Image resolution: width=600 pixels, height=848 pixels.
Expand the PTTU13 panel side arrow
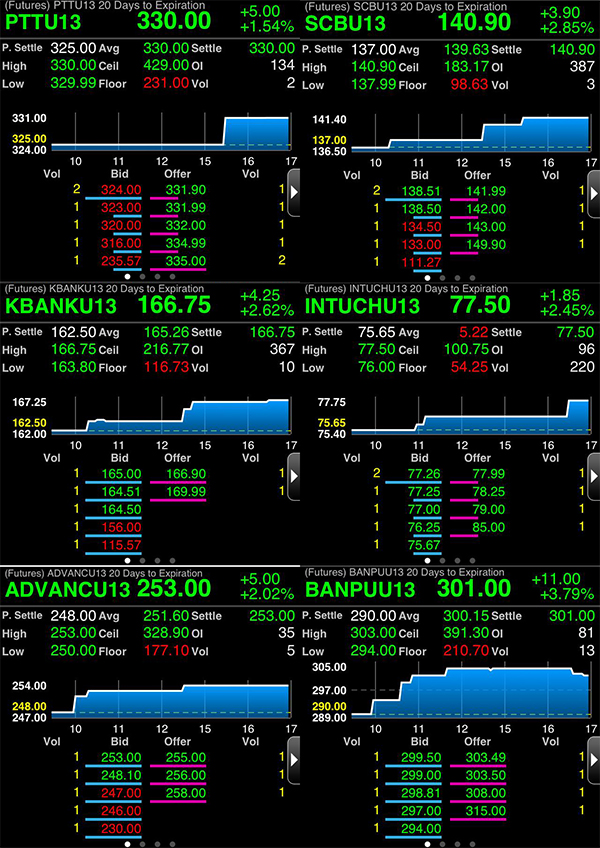pos(293,193)
